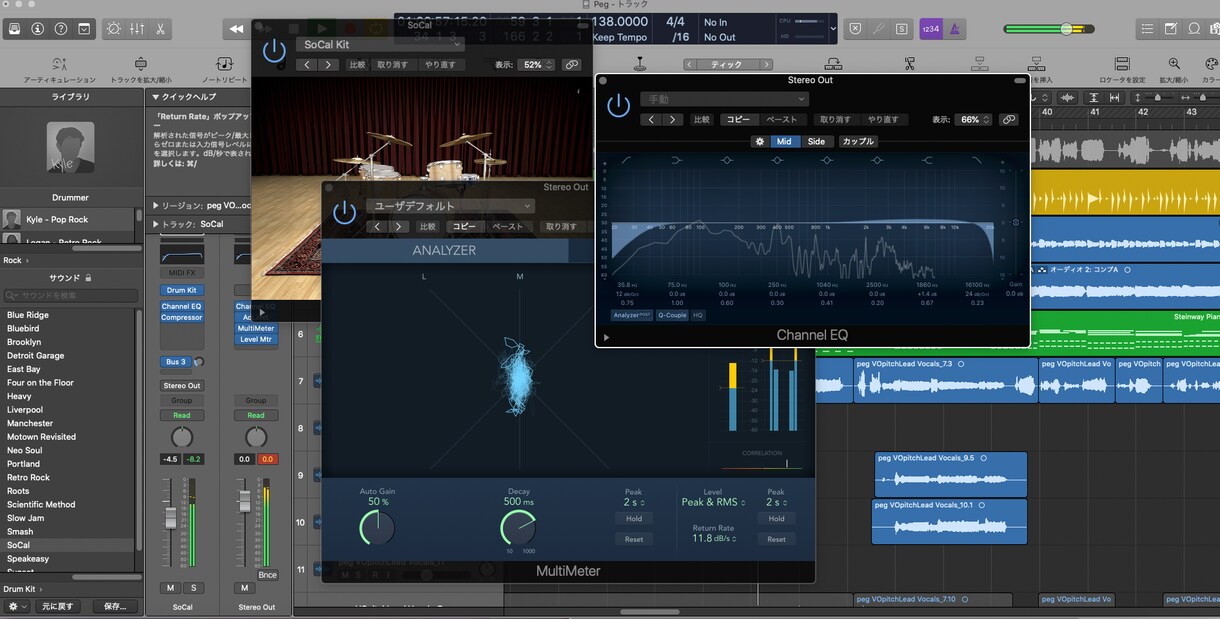Select Detroit Garage in sound list
The image size is (1220, 619).
pyautogui.click(x=36, y=355)
